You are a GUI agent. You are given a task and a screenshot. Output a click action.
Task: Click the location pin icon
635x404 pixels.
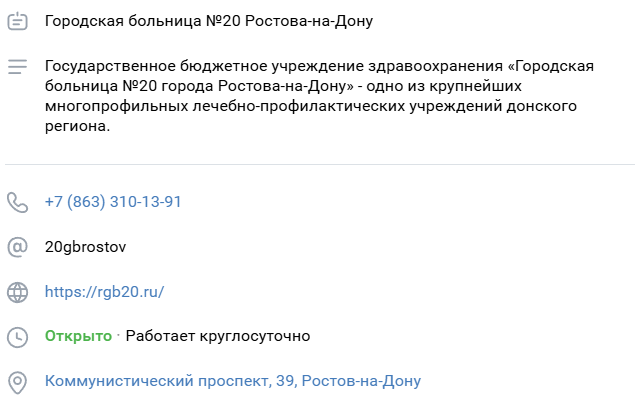[x=17, y=382]
